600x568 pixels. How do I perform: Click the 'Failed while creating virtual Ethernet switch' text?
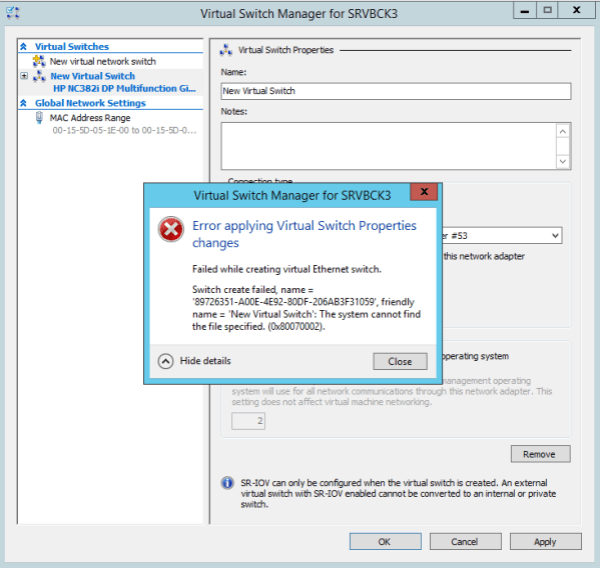[x=287, y=269]
